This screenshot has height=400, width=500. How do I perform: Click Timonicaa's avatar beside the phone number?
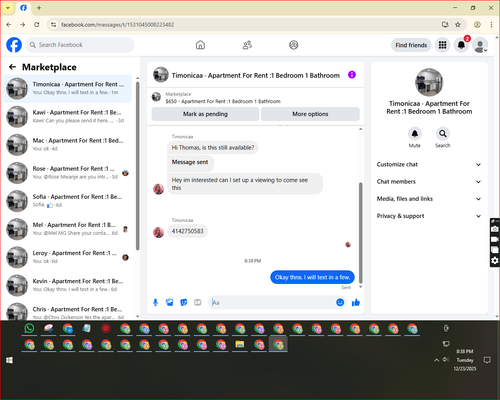158,232
